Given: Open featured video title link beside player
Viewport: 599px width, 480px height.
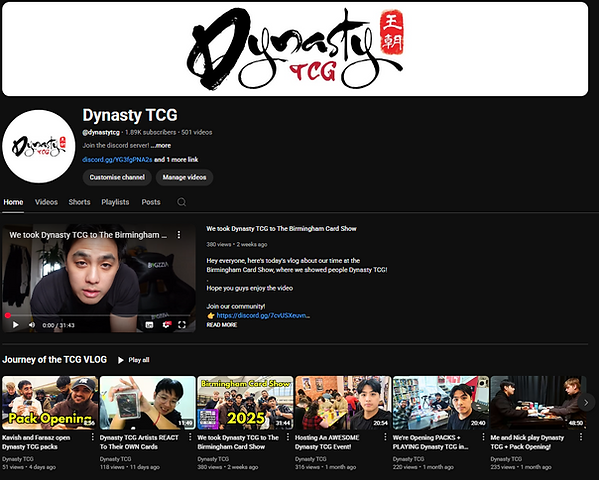Looking at the screenshot, I should [281, 229].
